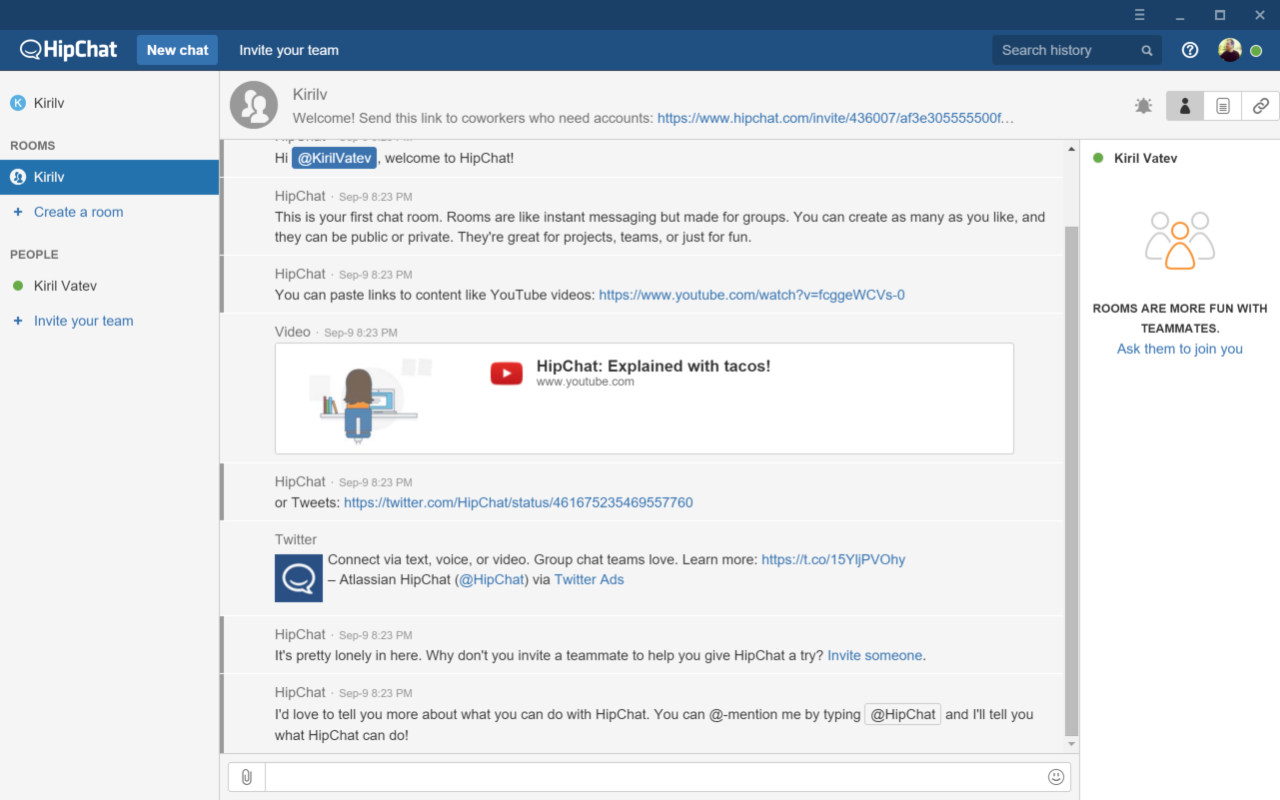
Task: Click the @HipChat Twitter handle link
Action: [491, 580]
